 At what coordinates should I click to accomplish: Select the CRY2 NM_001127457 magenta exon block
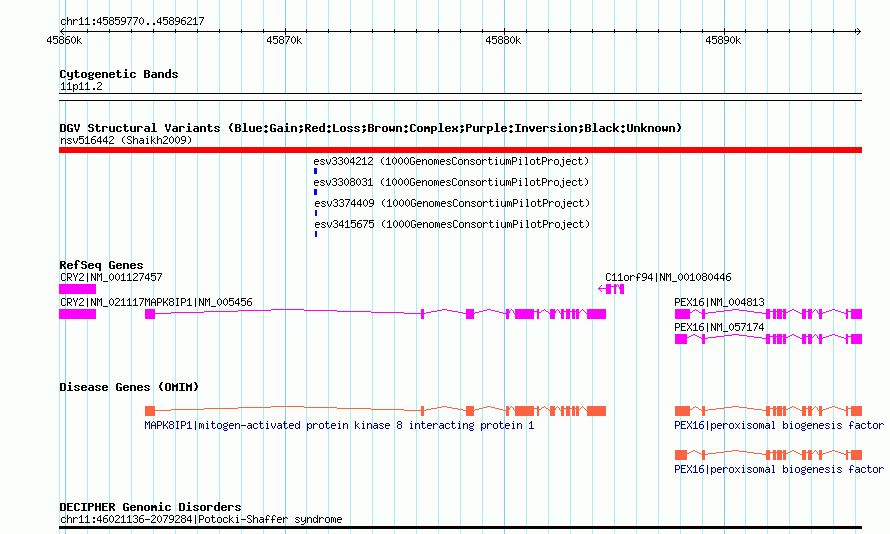coord(77,289)
